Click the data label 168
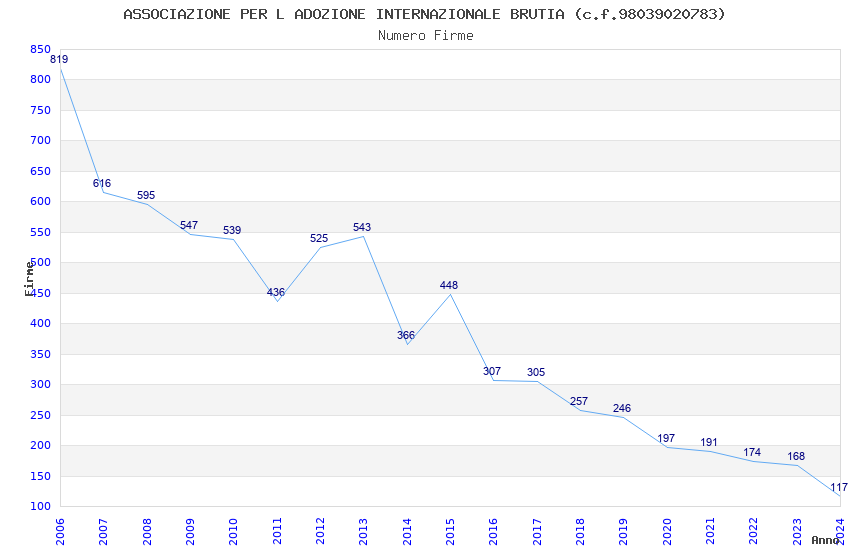 (x=796, y=456)
